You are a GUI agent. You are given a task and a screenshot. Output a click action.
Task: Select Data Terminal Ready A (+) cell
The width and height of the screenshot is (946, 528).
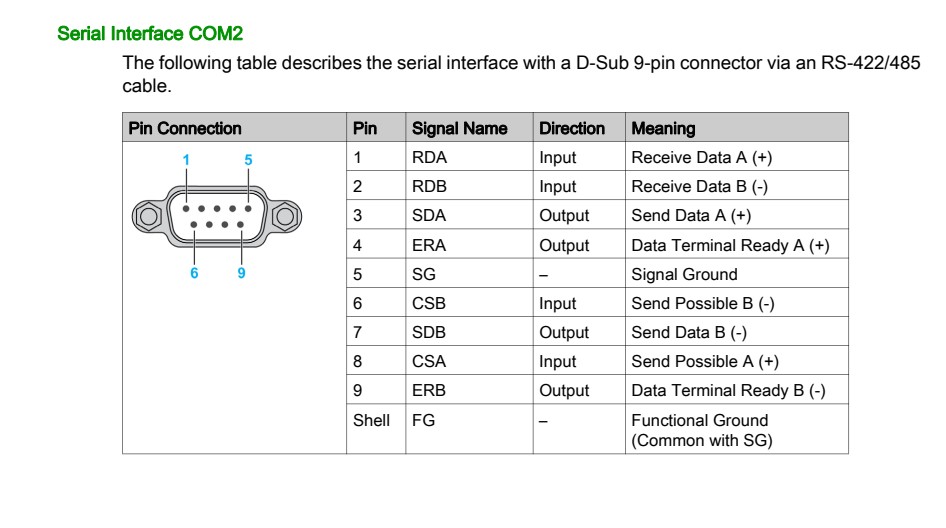pos(730,245)
